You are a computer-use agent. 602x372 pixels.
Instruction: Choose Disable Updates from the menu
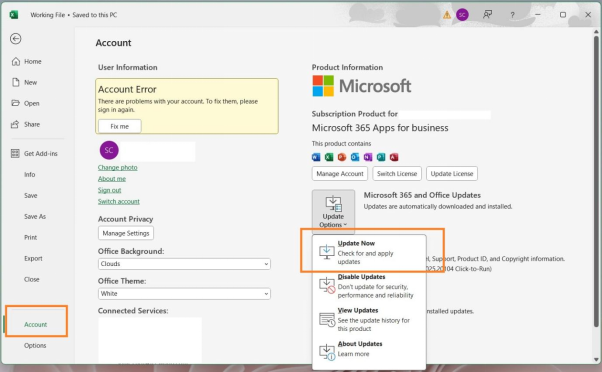[x=369, y=286]
